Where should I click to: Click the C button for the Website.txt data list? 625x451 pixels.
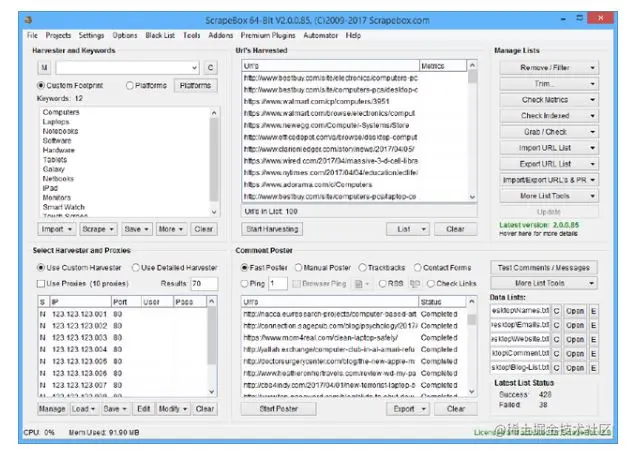pos(556,340)
